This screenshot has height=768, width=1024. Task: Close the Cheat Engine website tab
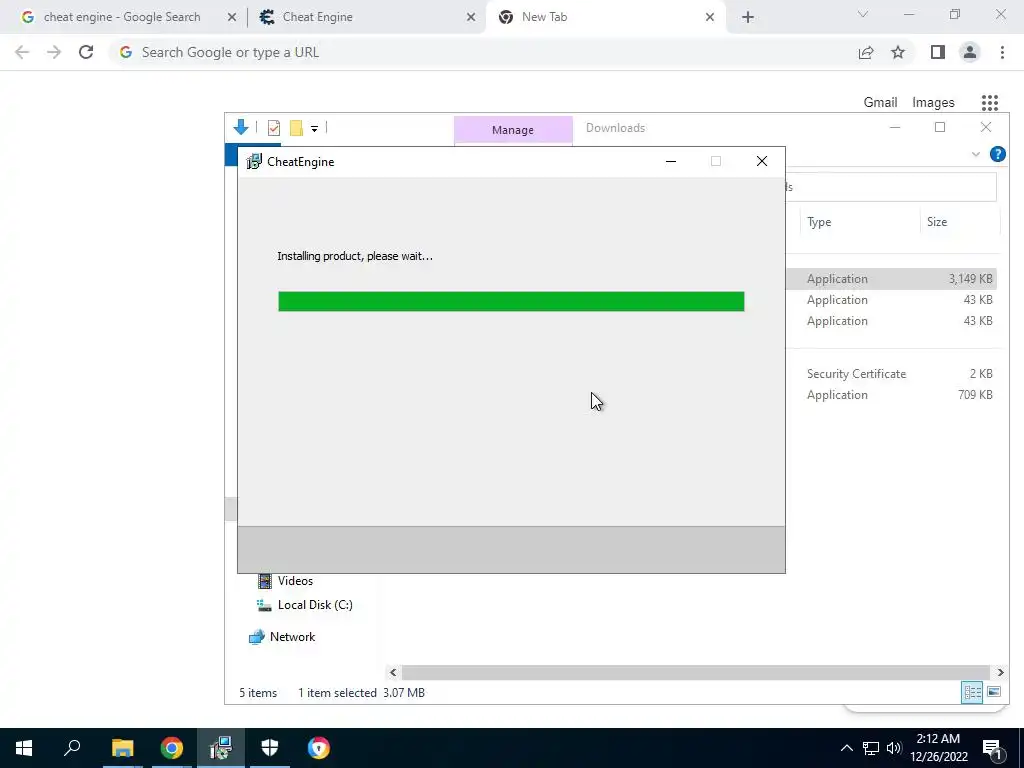tap(471, 17)
